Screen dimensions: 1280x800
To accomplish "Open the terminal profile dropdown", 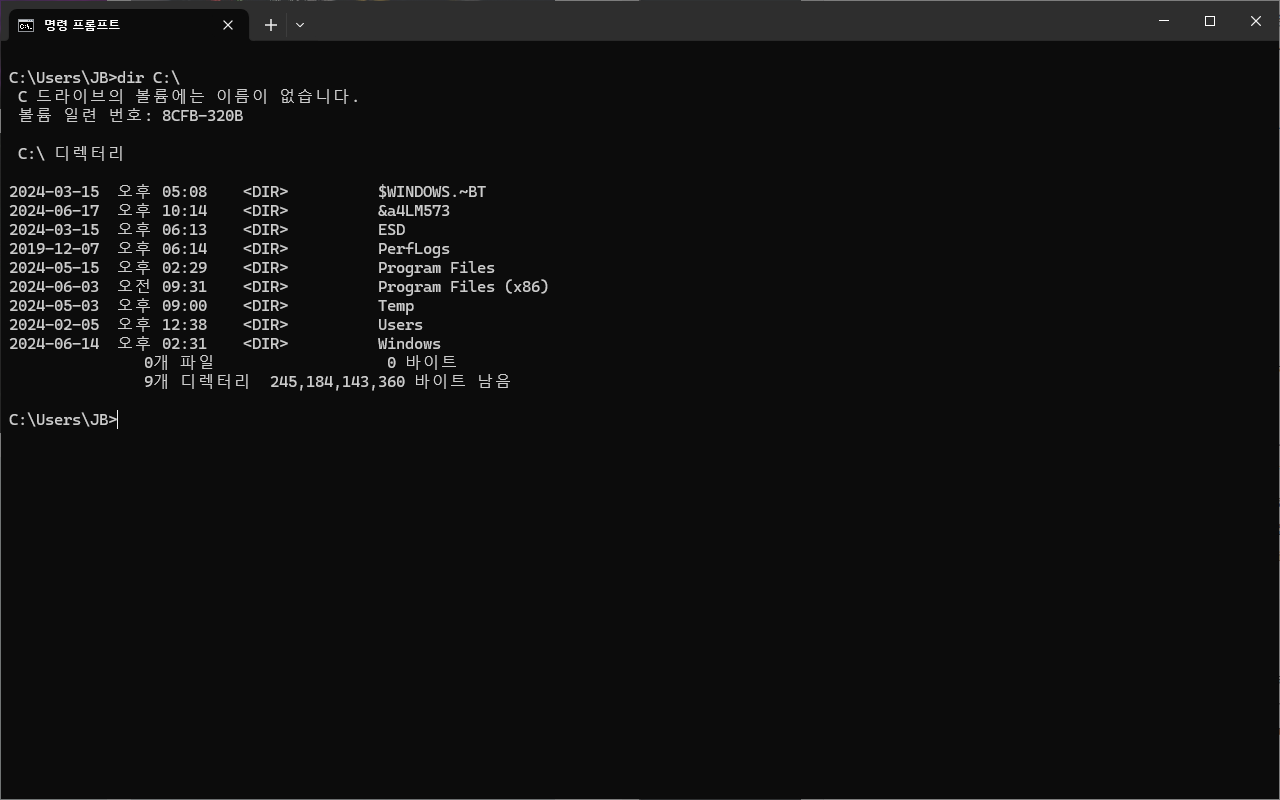I will pyautogui.click(x=300, y=25).
